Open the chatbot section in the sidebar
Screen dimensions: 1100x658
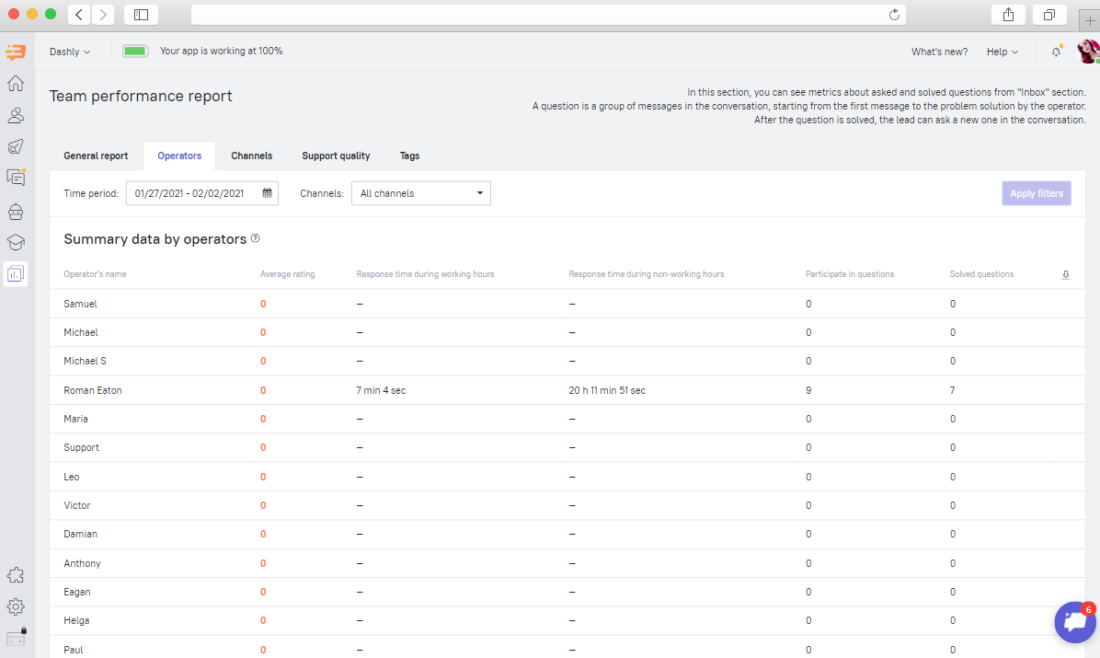(15, 211)
